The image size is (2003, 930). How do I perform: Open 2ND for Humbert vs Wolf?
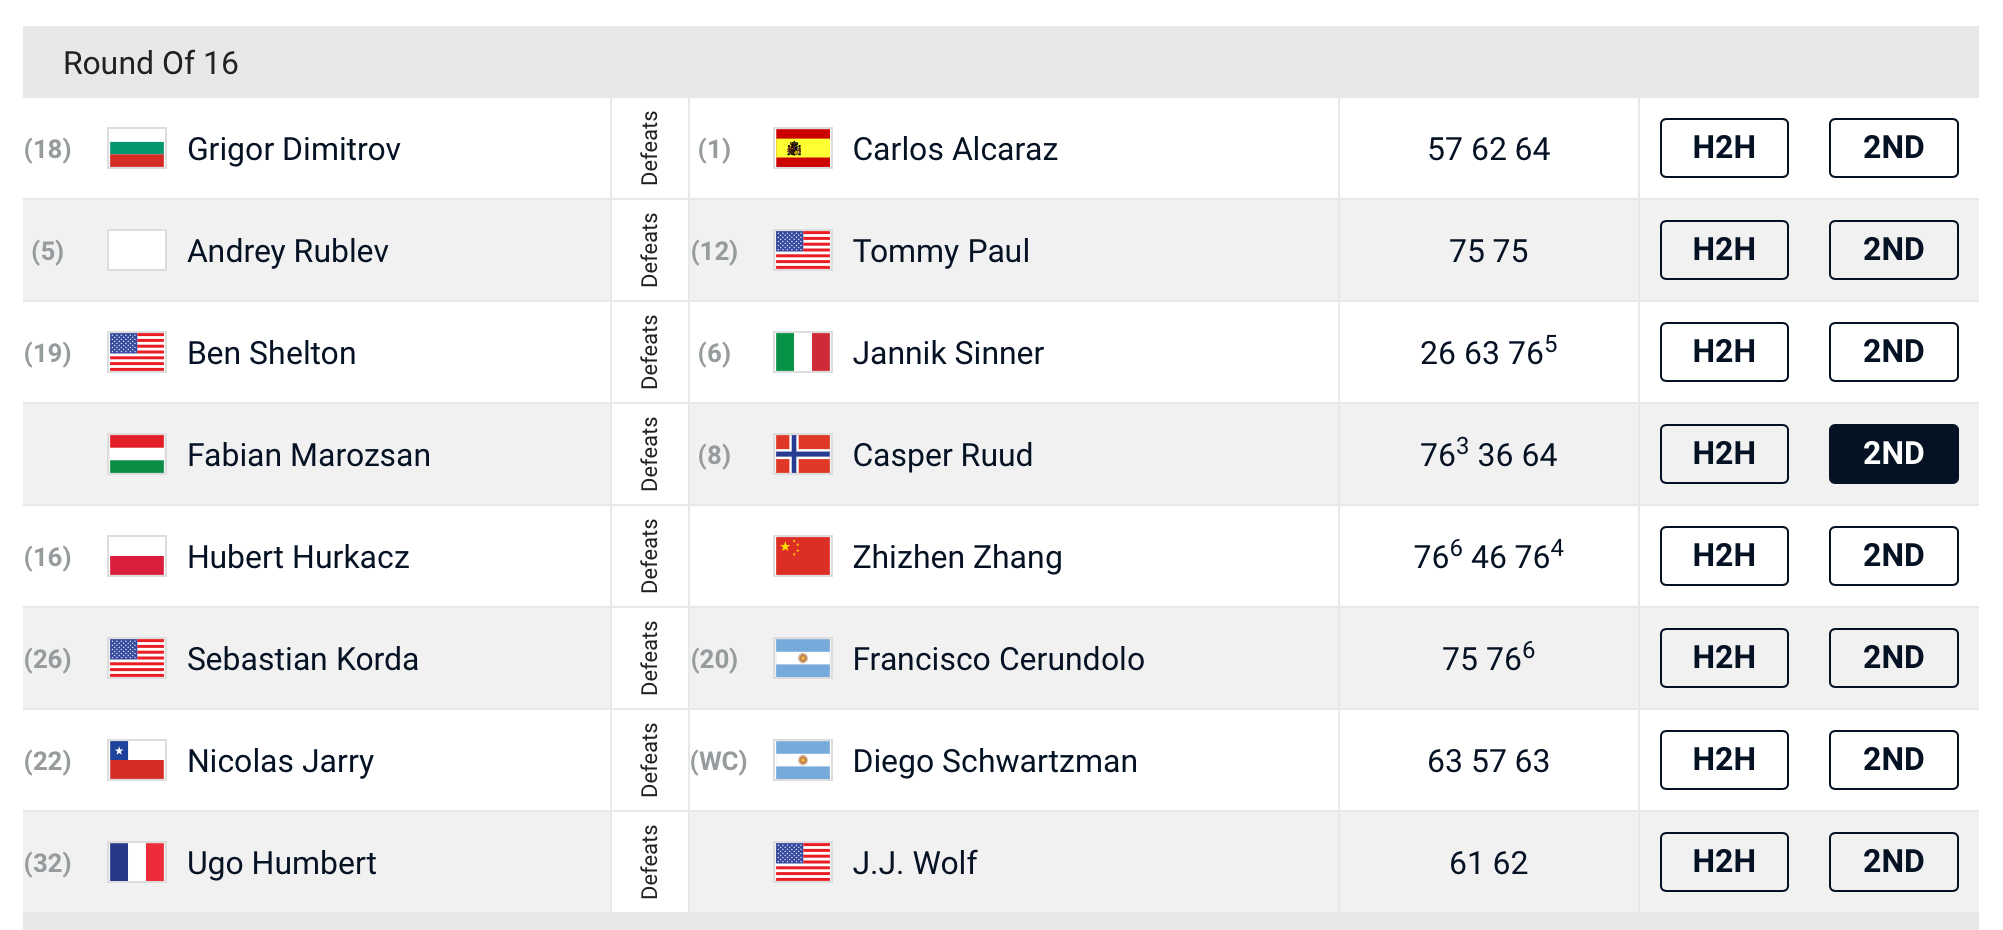point(1893,862)
